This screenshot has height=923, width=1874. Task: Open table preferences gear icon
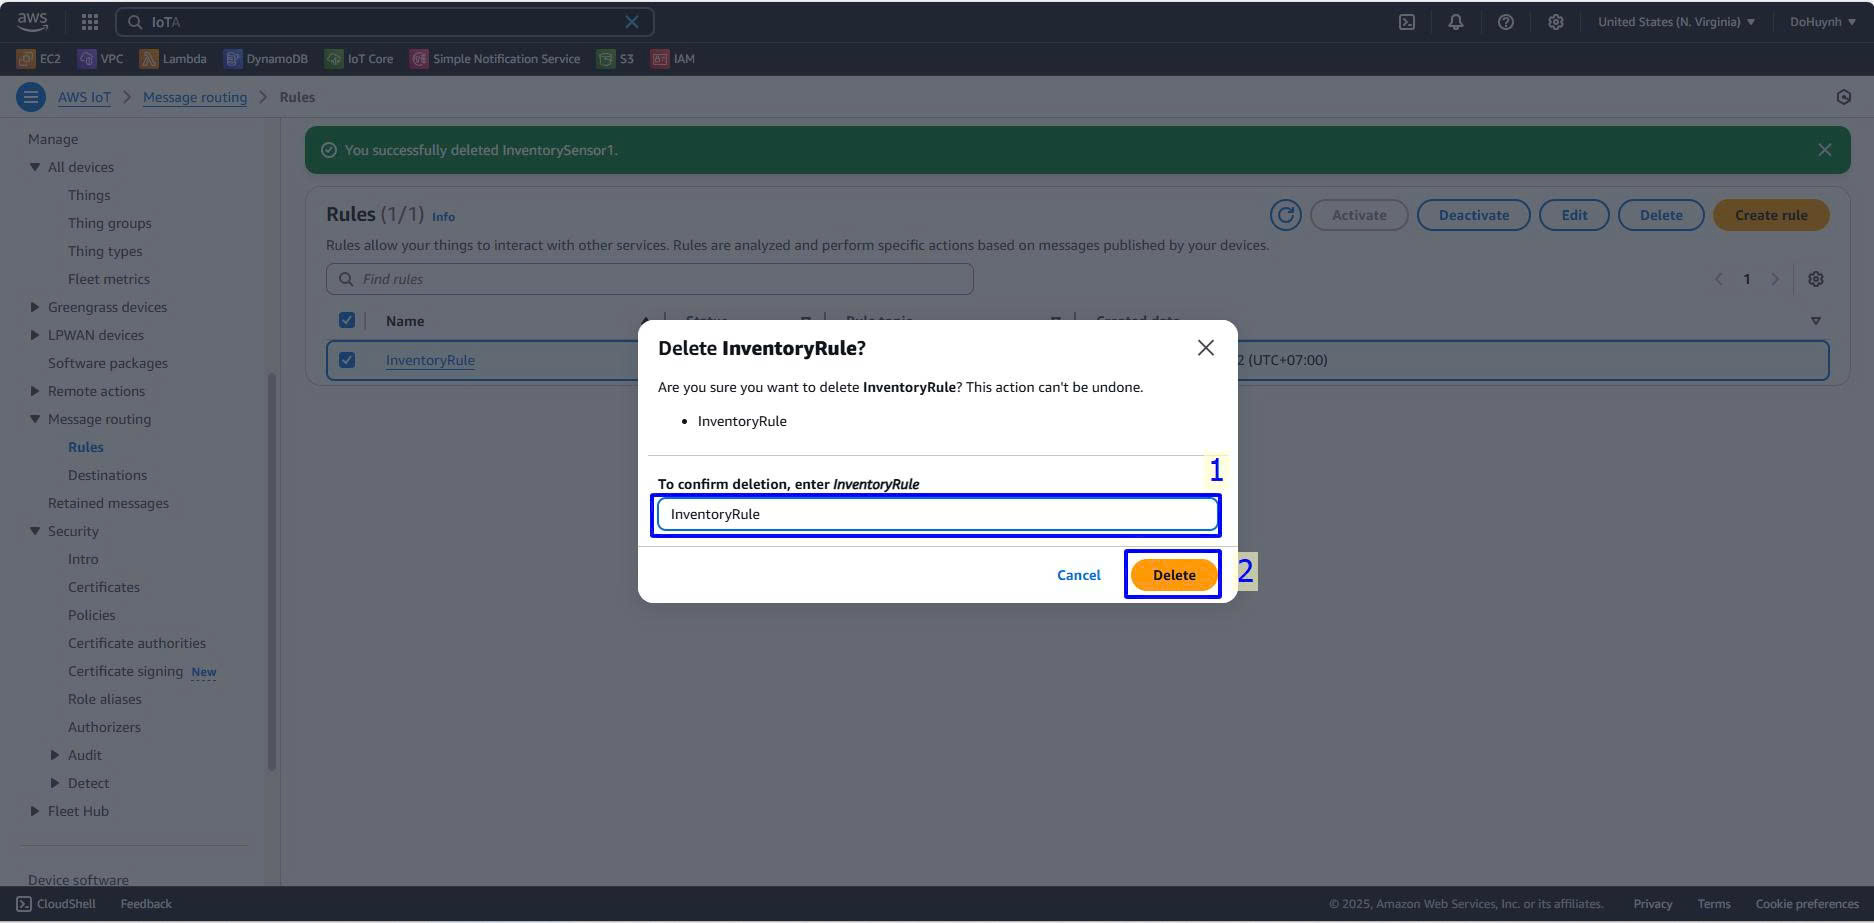pos(1815,279)
